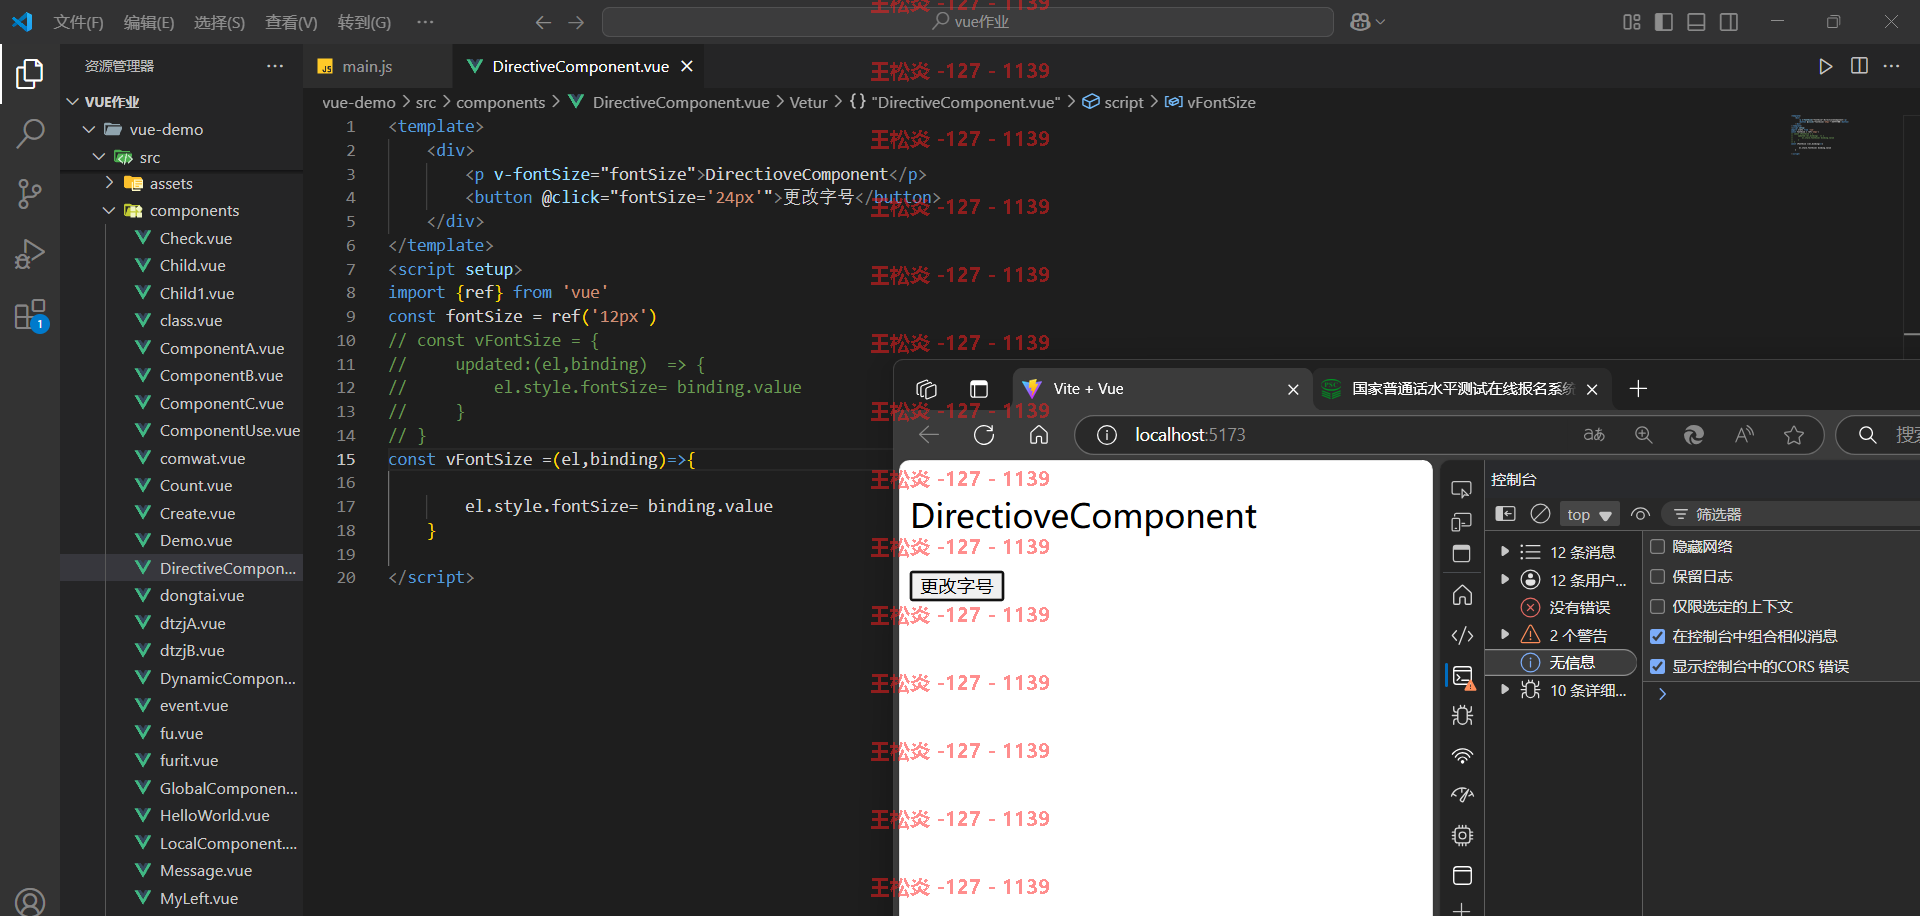Select 无信息 filter in console sidebar

pos(1561,663)
